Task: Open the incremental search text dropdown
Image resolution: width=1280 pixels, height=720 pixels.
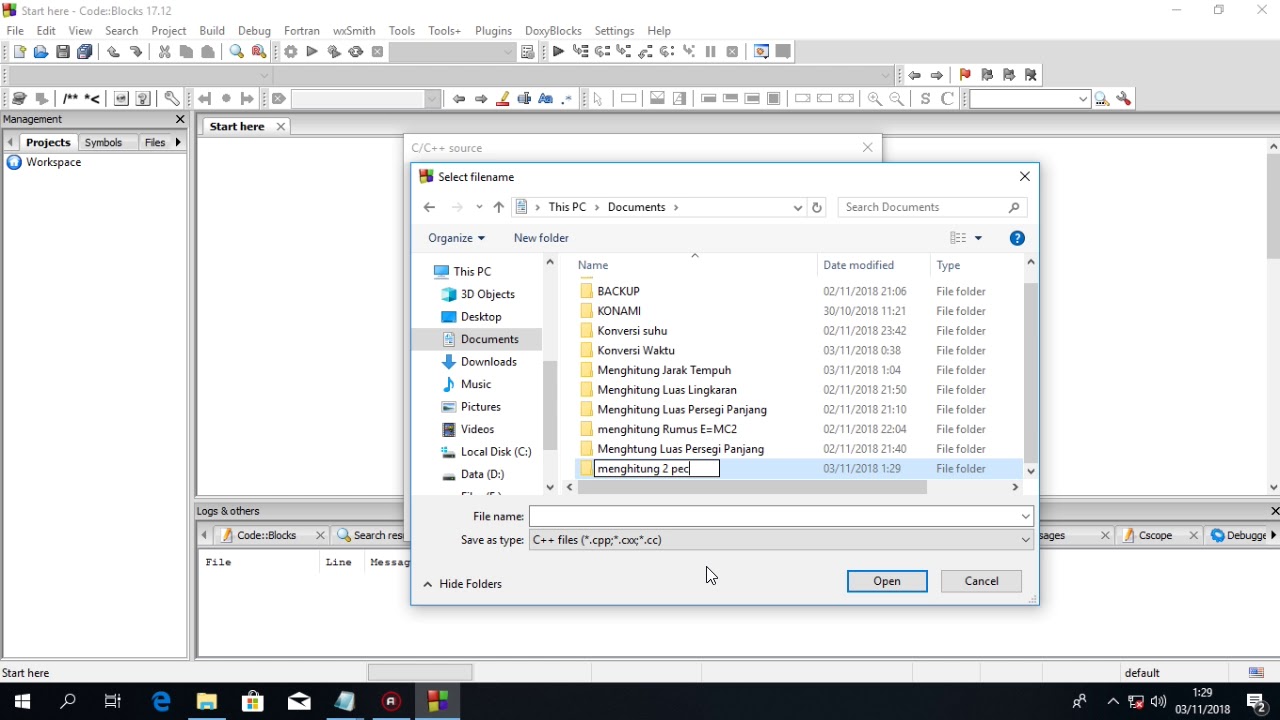Action: coord(432,99)
